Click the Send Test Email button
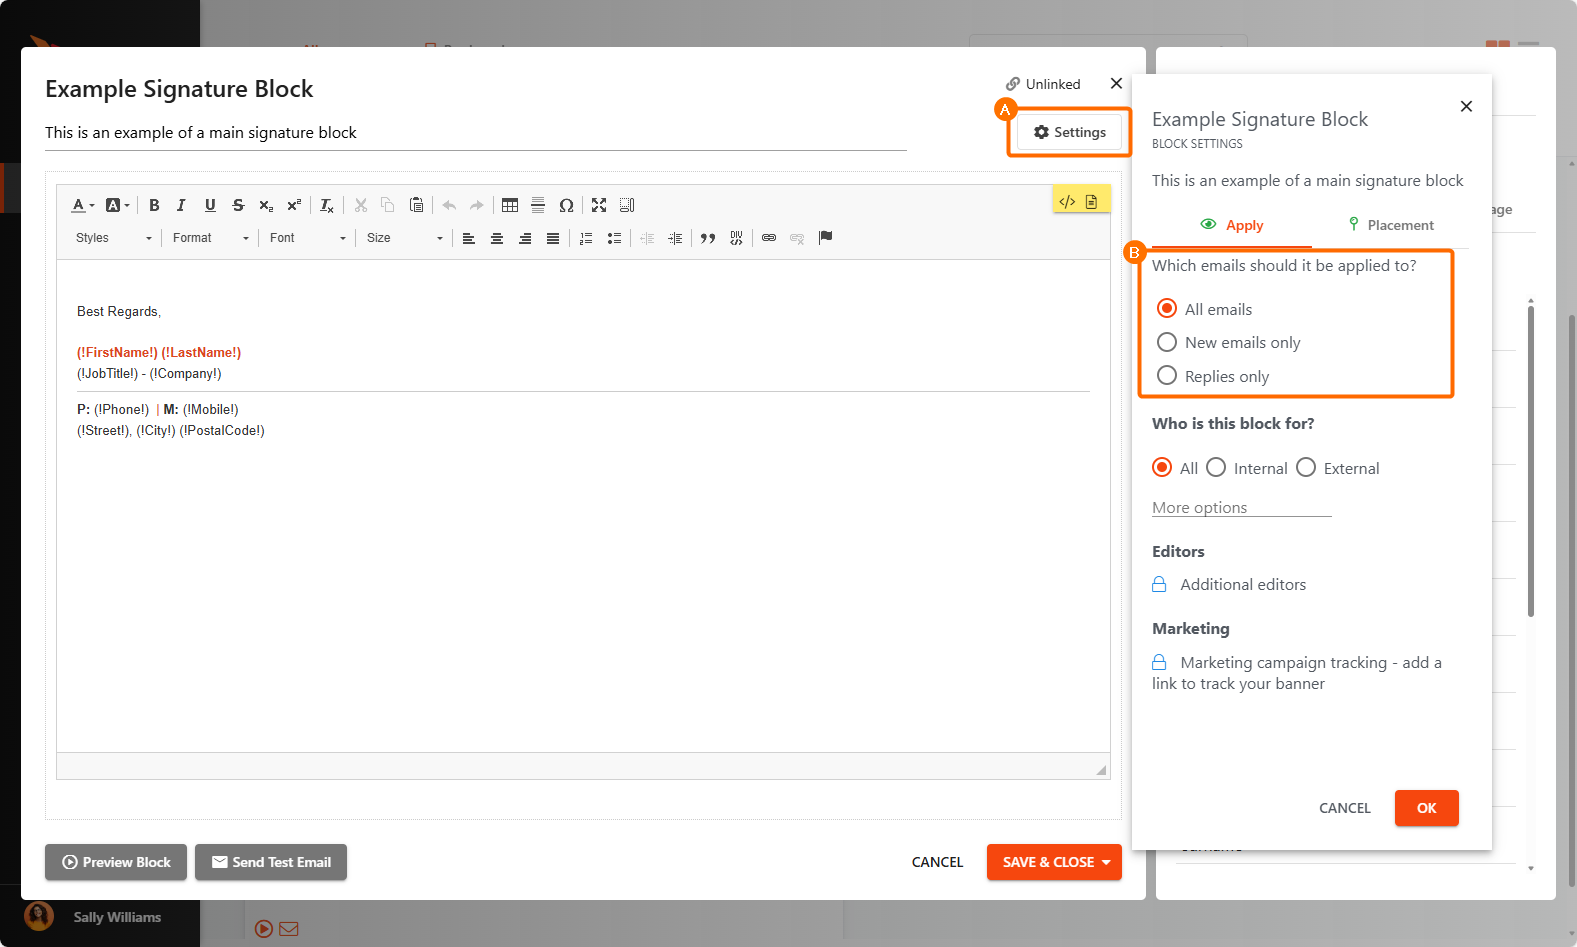Screen dimensions: 1577x947 coord(271,862)
